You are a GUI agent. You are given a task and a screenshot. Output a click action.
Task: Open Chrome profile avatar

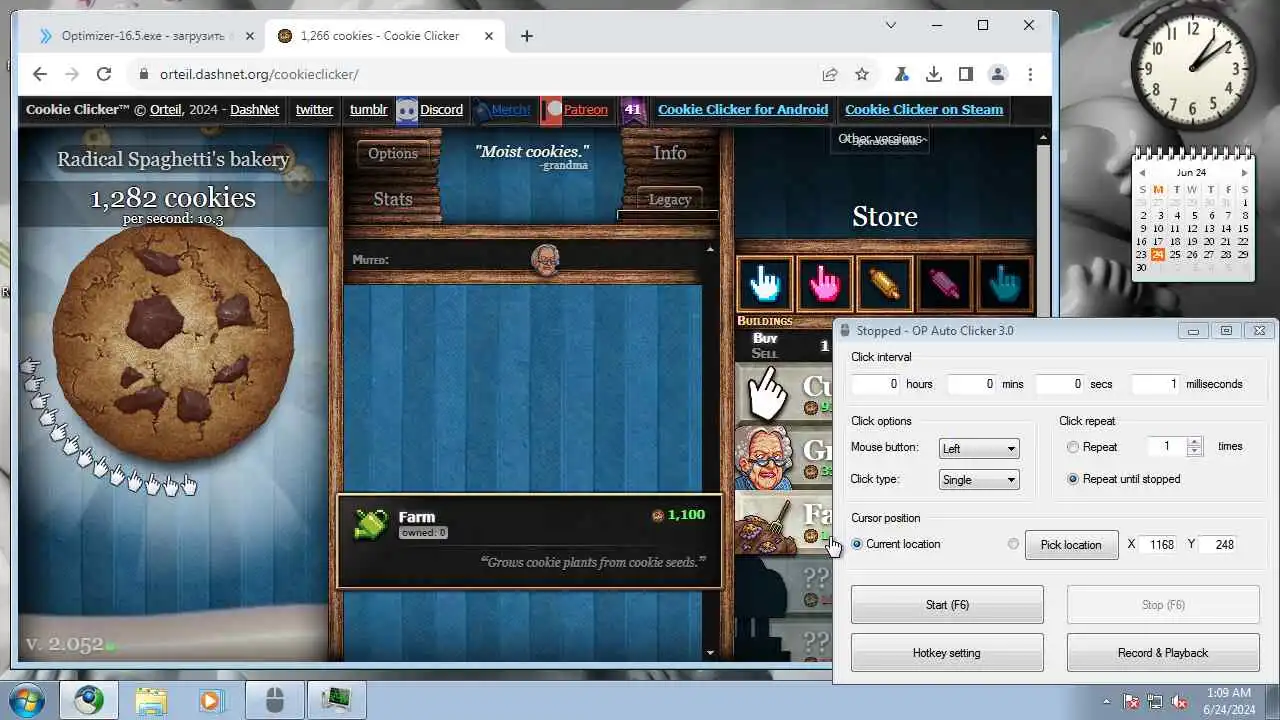[997, 74]
